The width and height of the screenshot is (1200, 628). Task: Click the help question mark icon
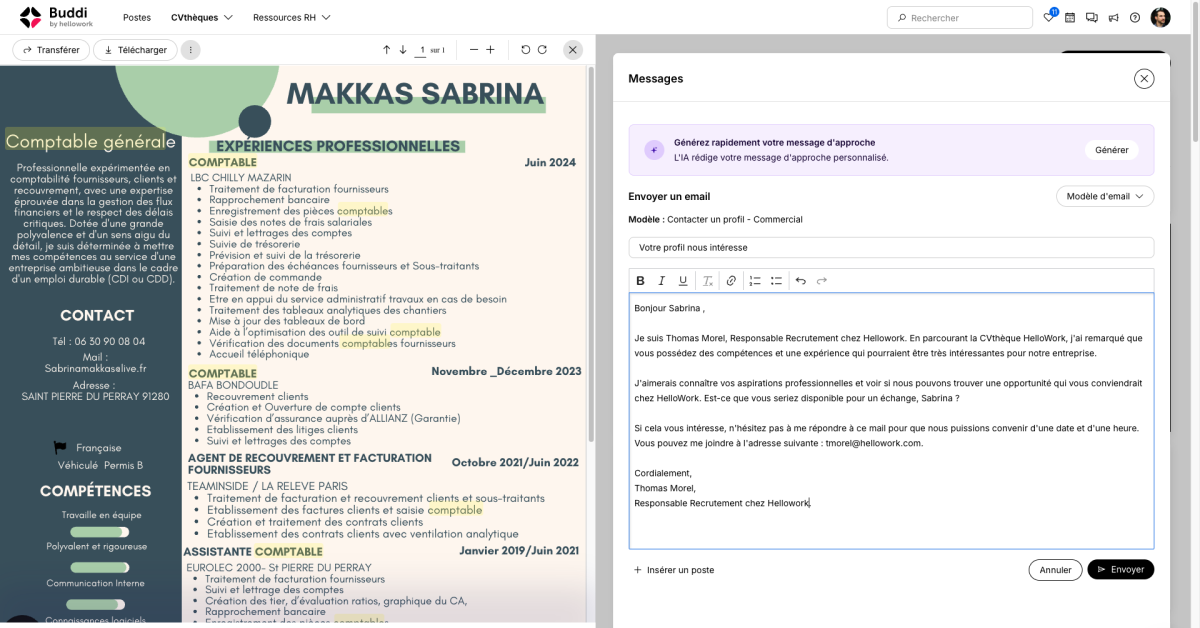1135,17
